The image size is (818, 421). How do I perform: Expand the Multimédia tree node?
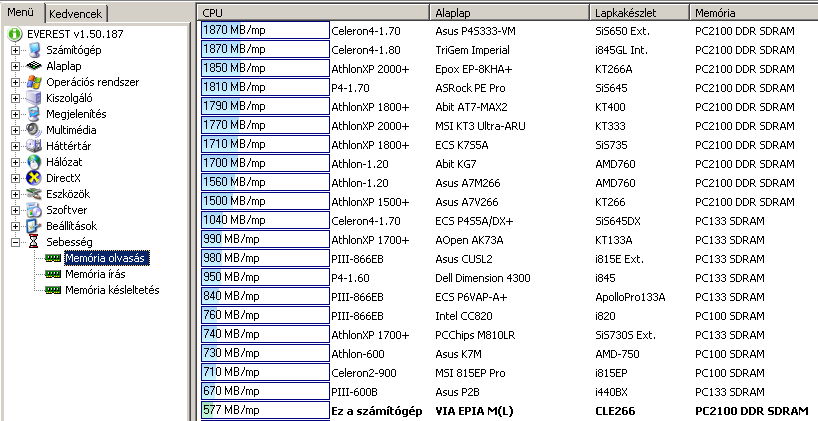15,130
